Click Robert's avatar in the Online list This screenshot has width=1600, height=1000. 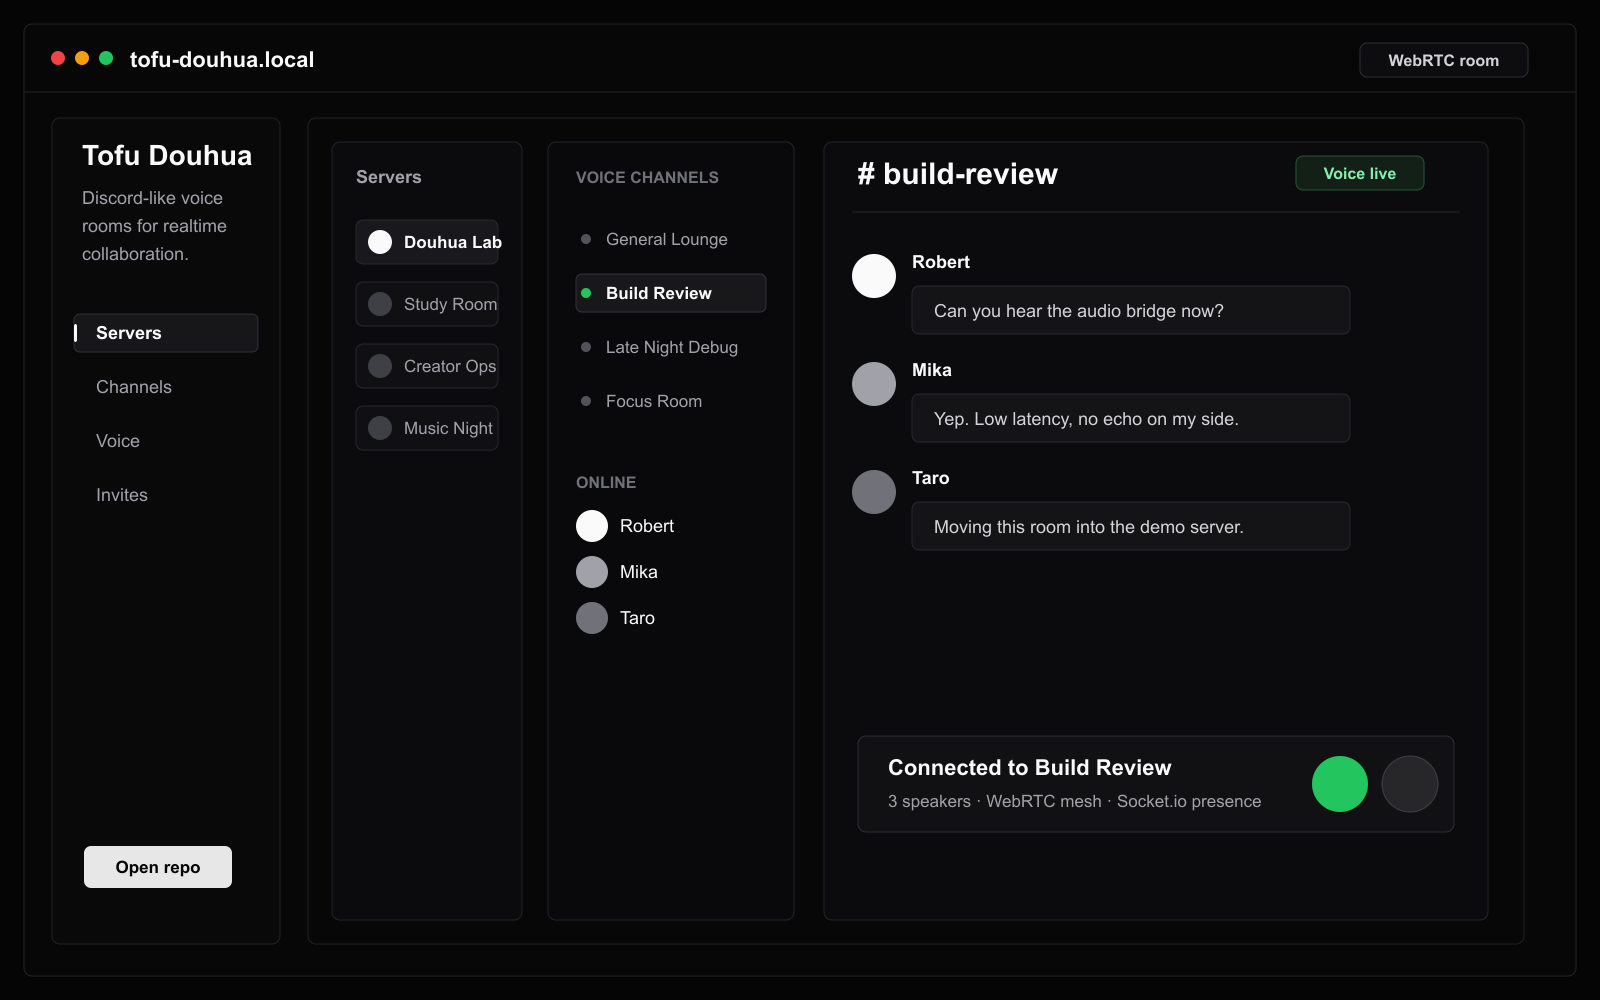[592, 526]
